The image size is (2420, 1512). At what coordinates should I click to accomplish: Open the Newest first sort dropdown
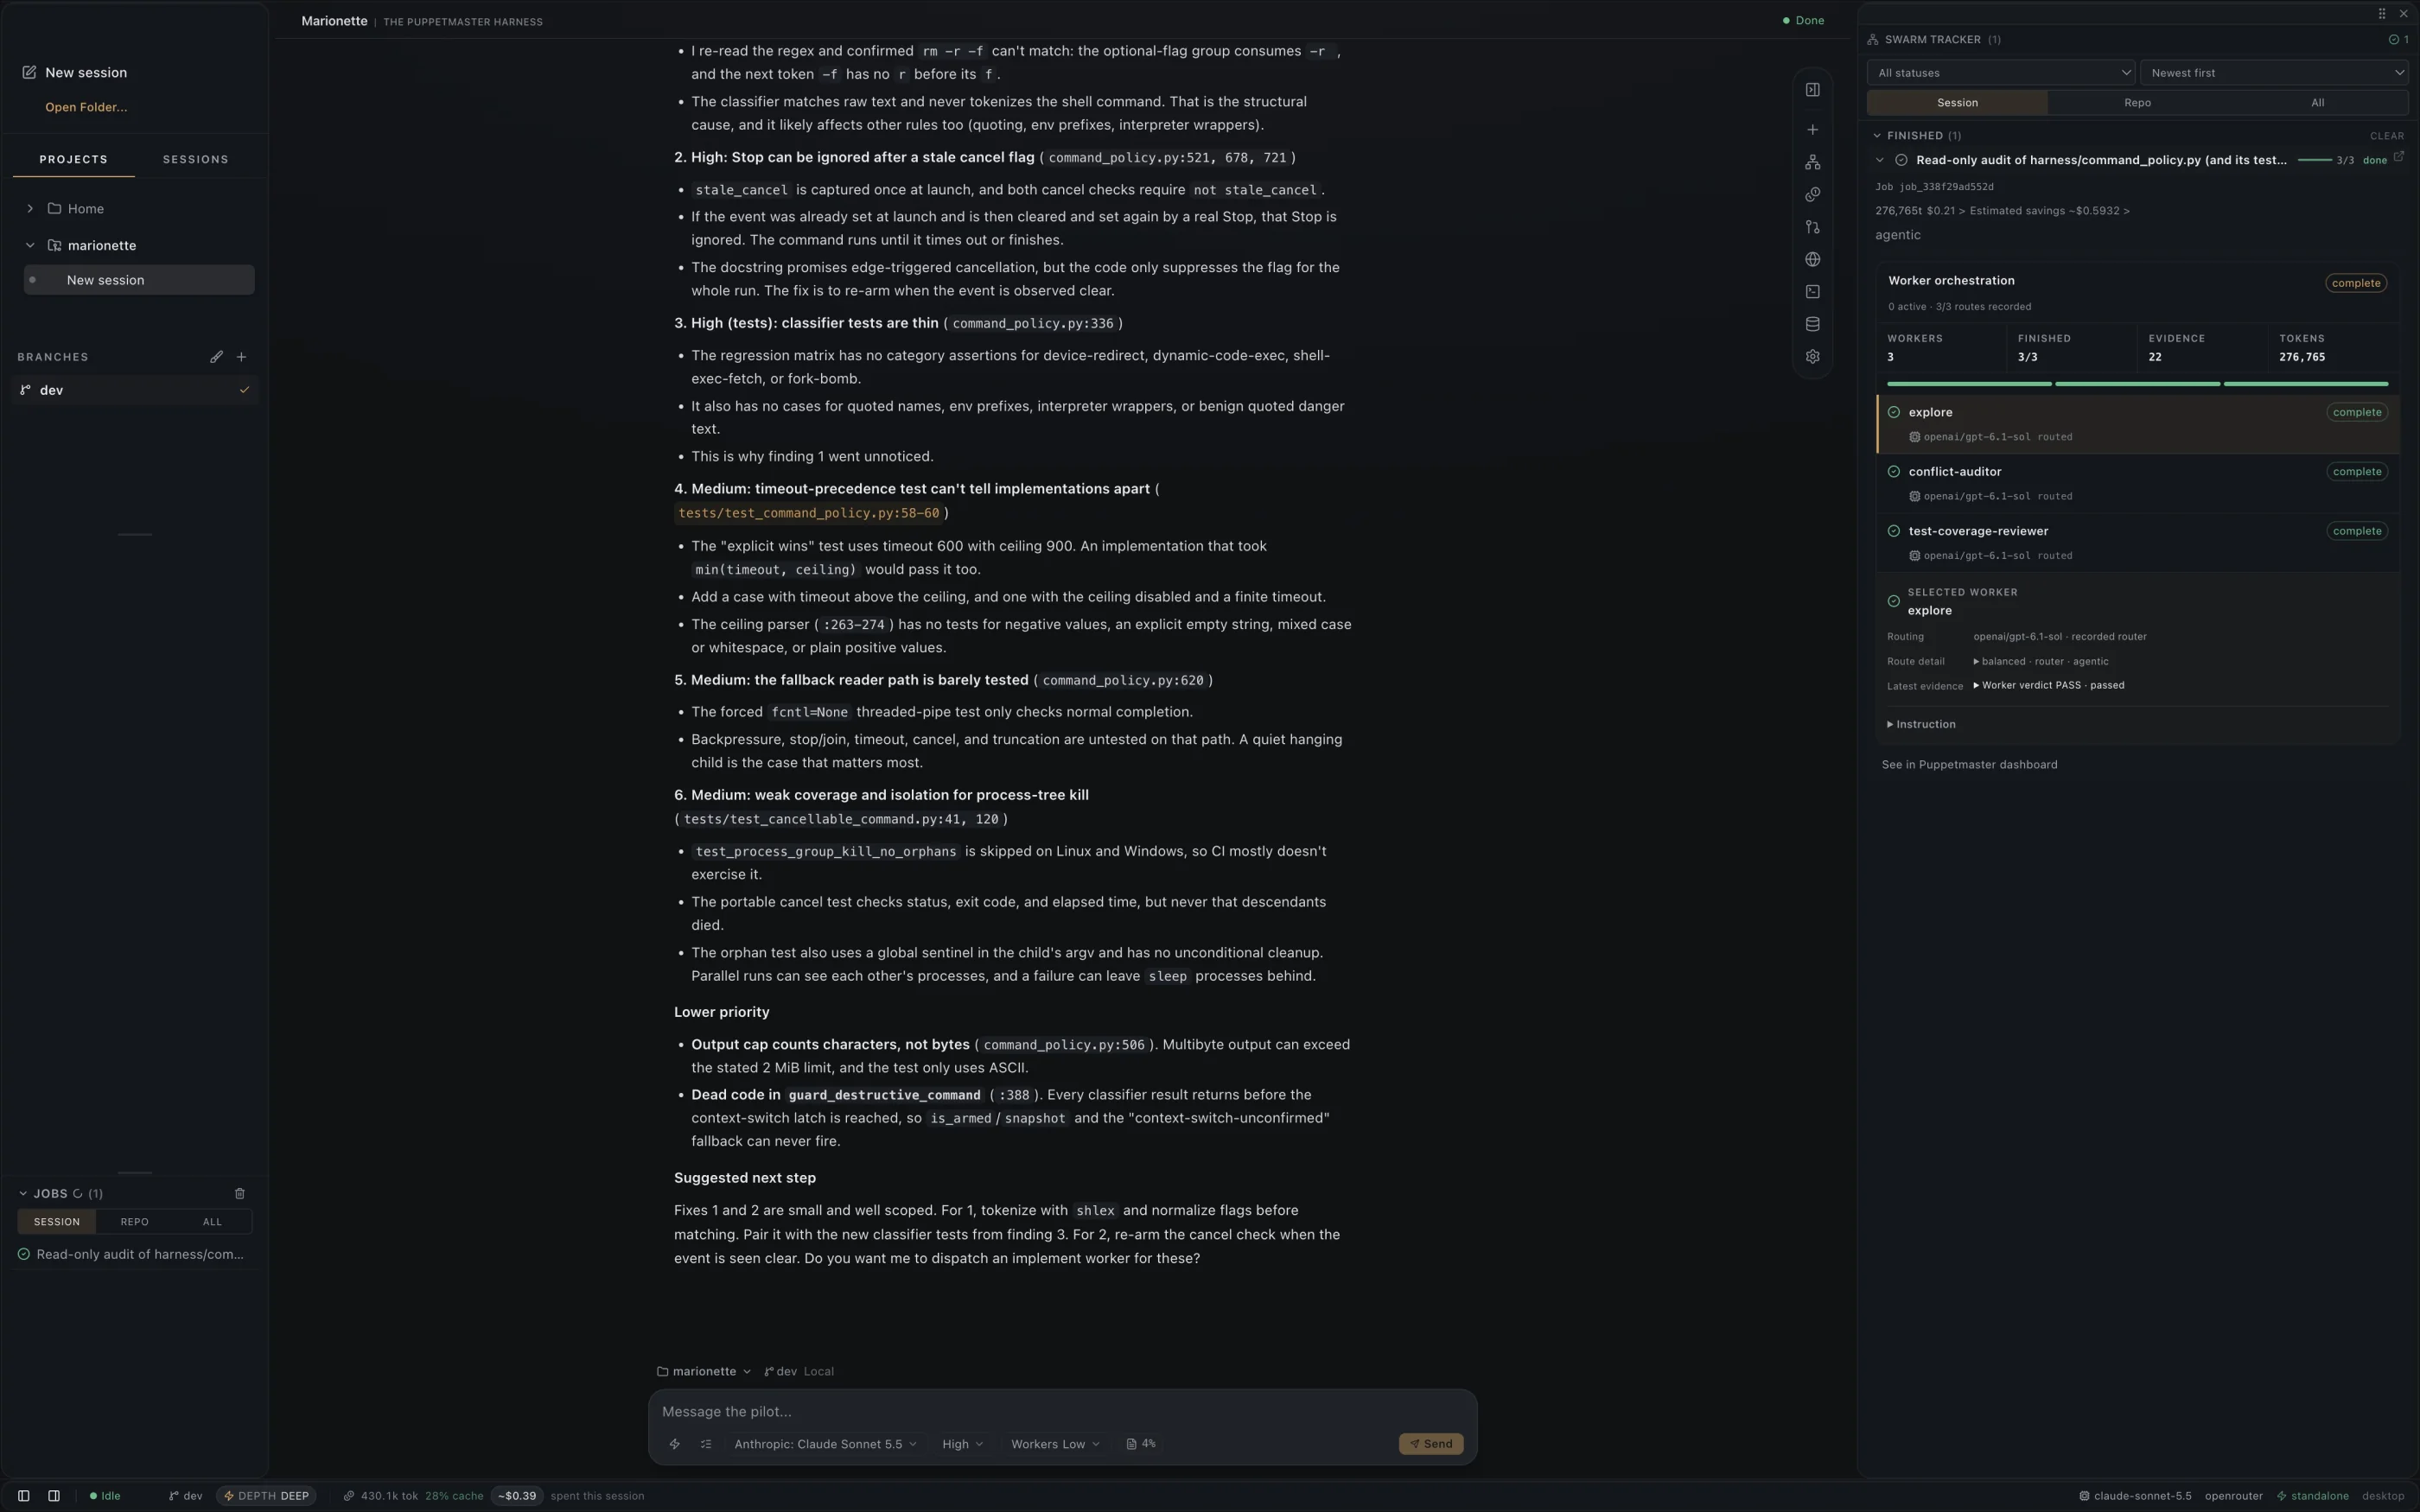tap(2274, 73)
